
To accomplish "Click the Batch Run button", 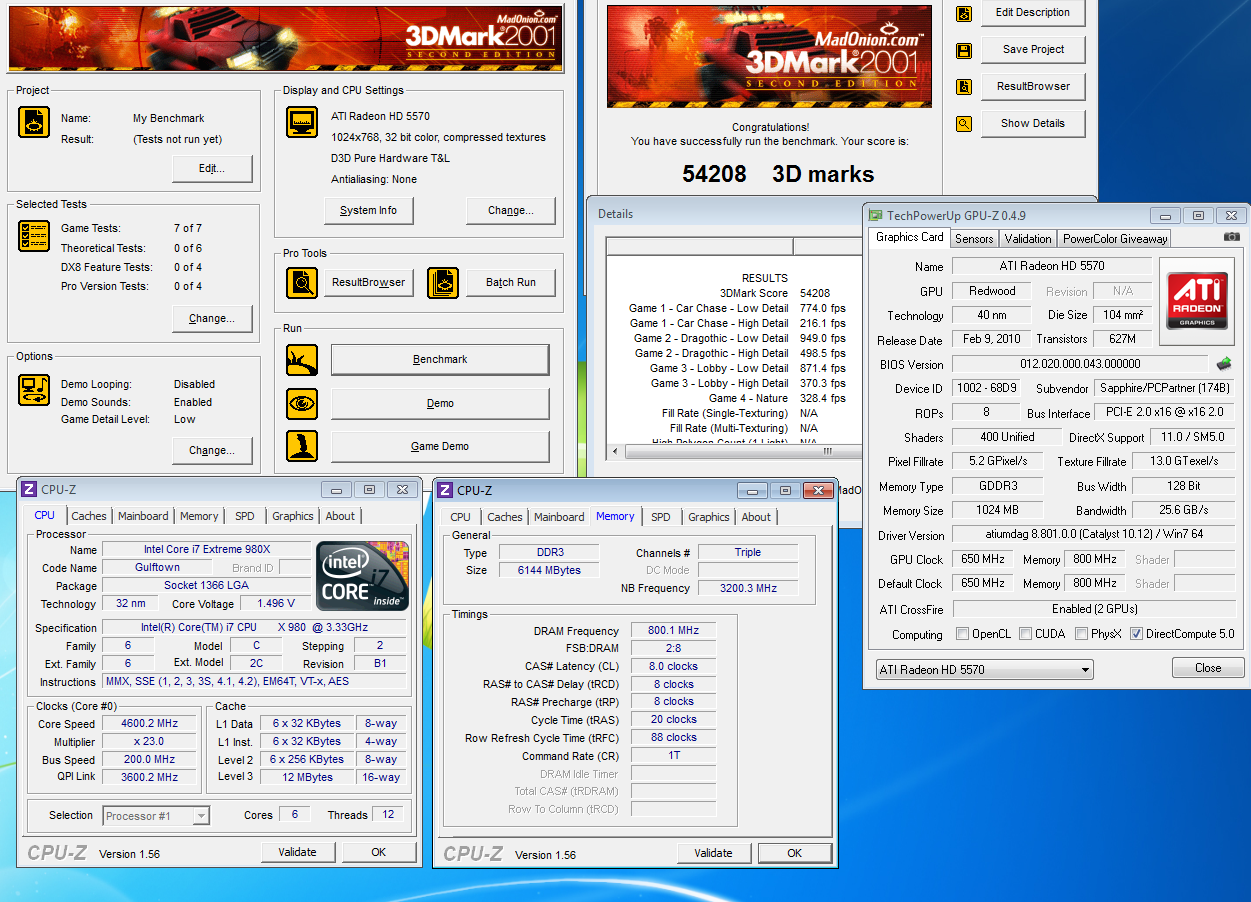I will (x=511, y=282).
